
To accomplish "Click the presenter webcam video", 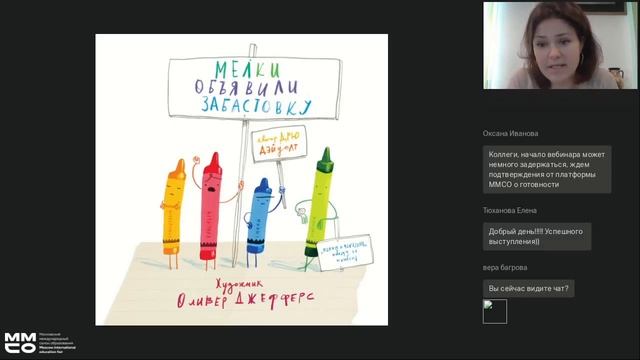I will pyautogui.click(x=560, y=45).
